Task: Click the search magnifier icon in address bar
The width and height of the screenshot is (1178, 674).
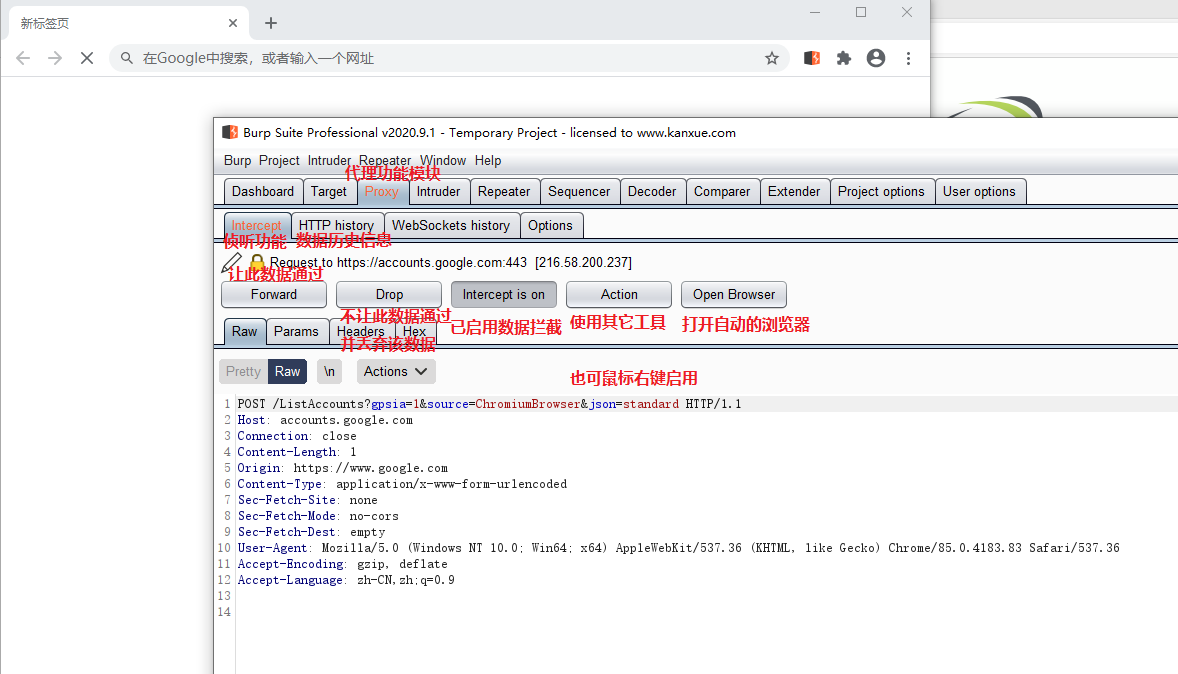Action: [x=127, y=58]
